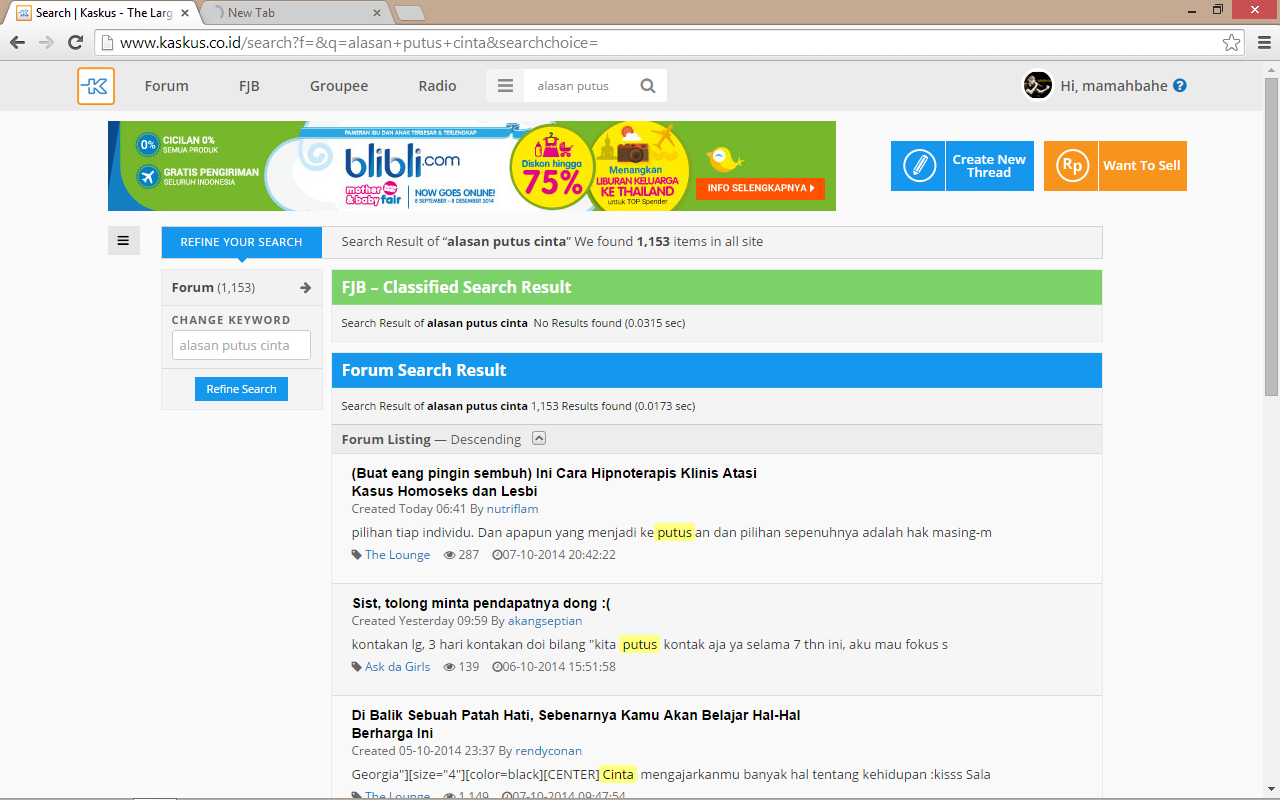Open author nutriflam profile link
This screenshot has width=1280, height=800.
tap(512, 509)
